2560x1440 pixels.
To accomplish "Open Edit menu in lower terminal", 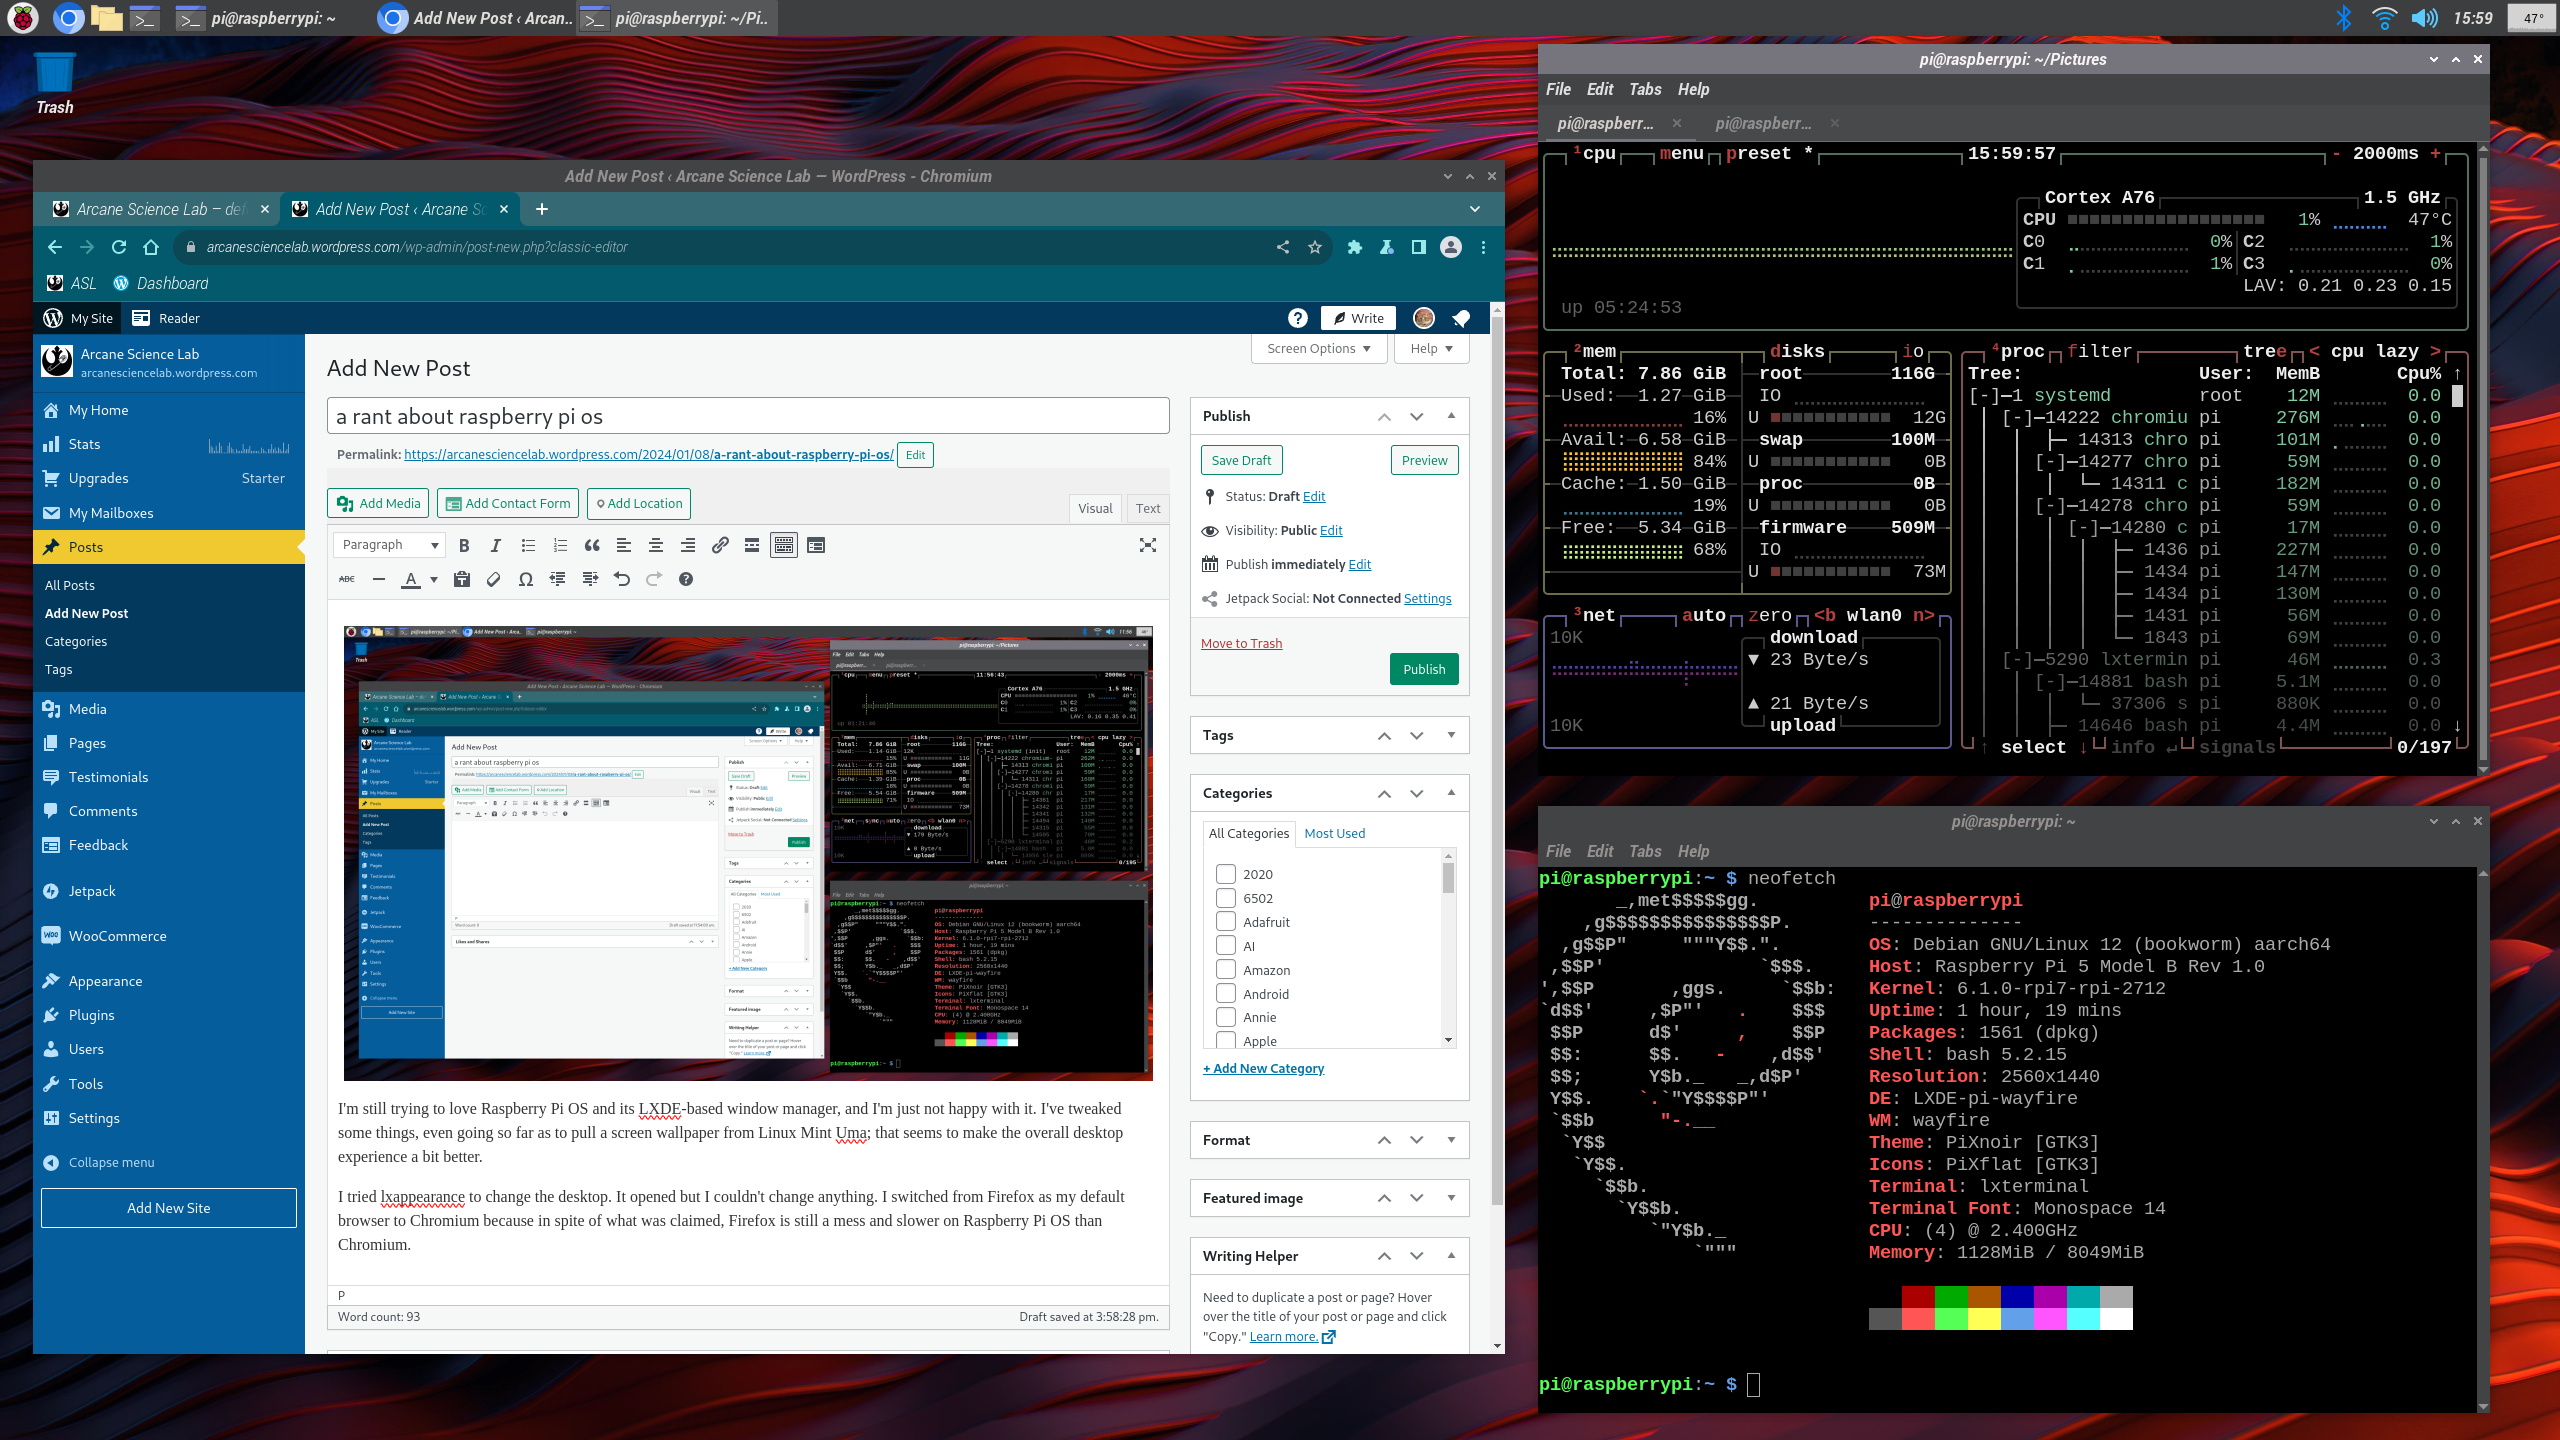I will [x=1600, y=851].
